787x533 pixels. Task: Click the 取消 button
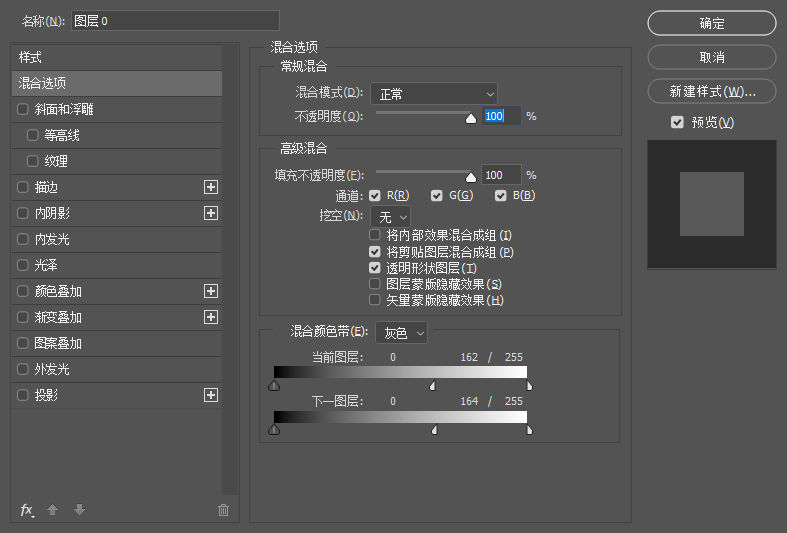(712, 57)
